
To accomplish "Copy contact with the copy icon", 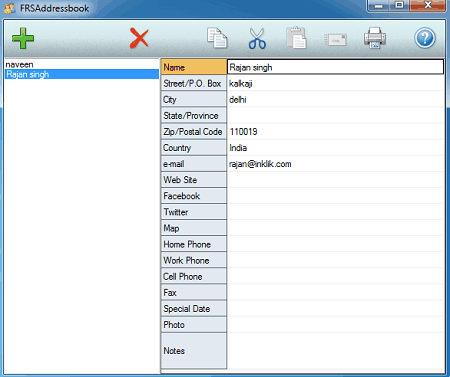I will click(217, 38).
